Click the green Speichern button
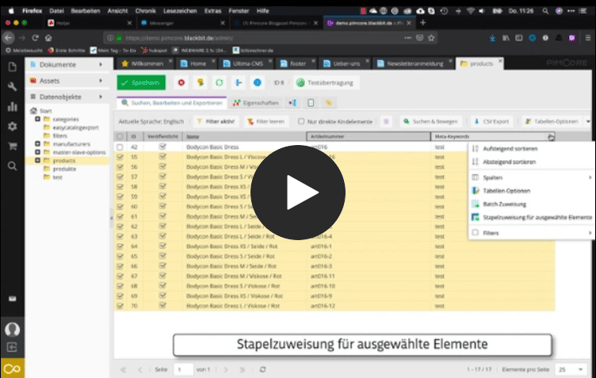The width and height of the screenshot is (596, 378). point(141,83)
